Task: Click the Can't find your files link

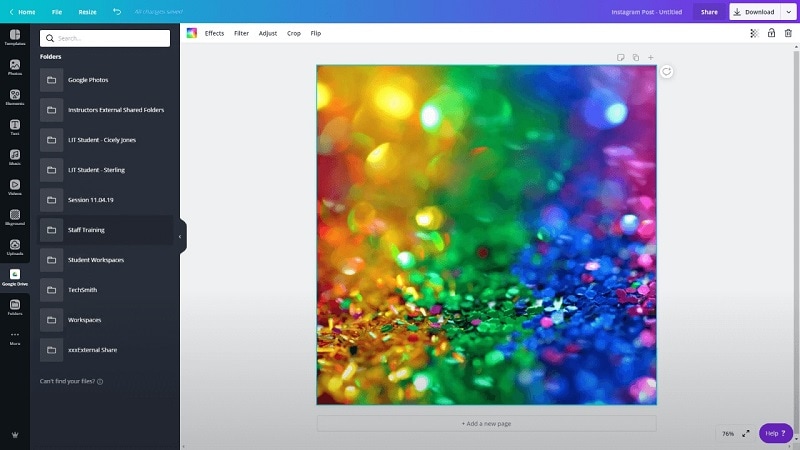Action: (x=67, y=381)
